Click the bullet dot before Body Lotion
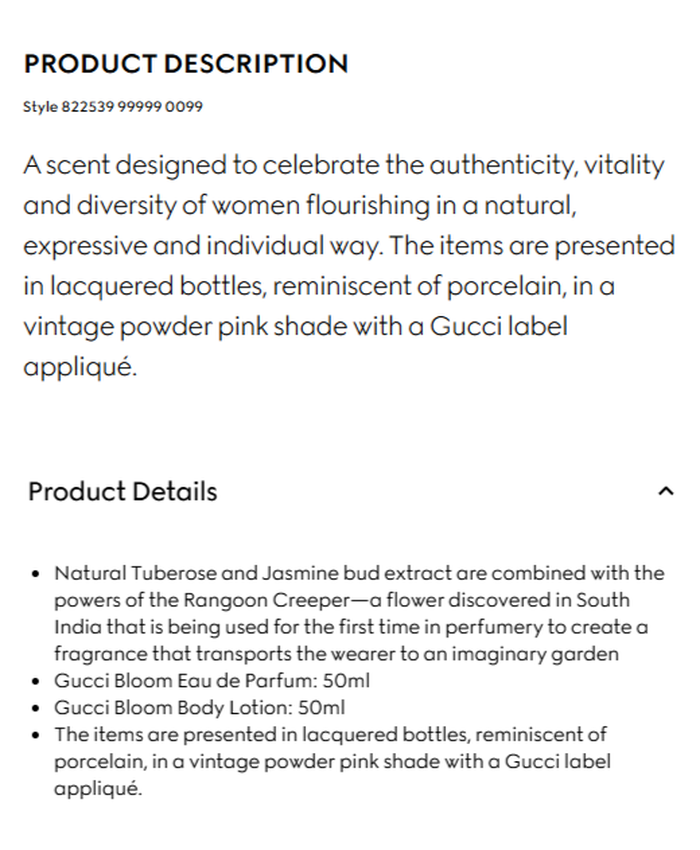Viewport: 700px width, 850px height. coord(36,709)
